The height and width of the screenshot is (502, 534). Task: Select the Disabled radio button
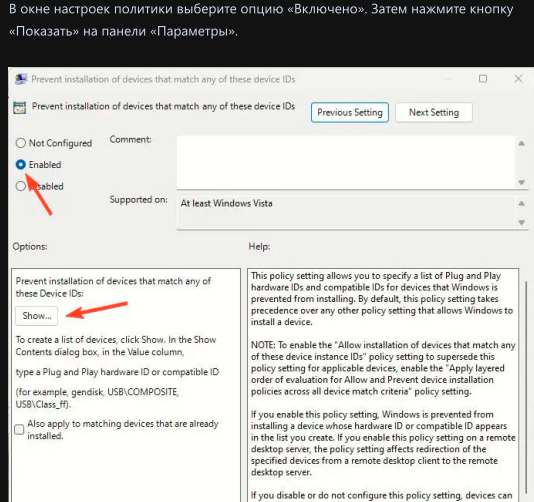(x=20, y=186)
